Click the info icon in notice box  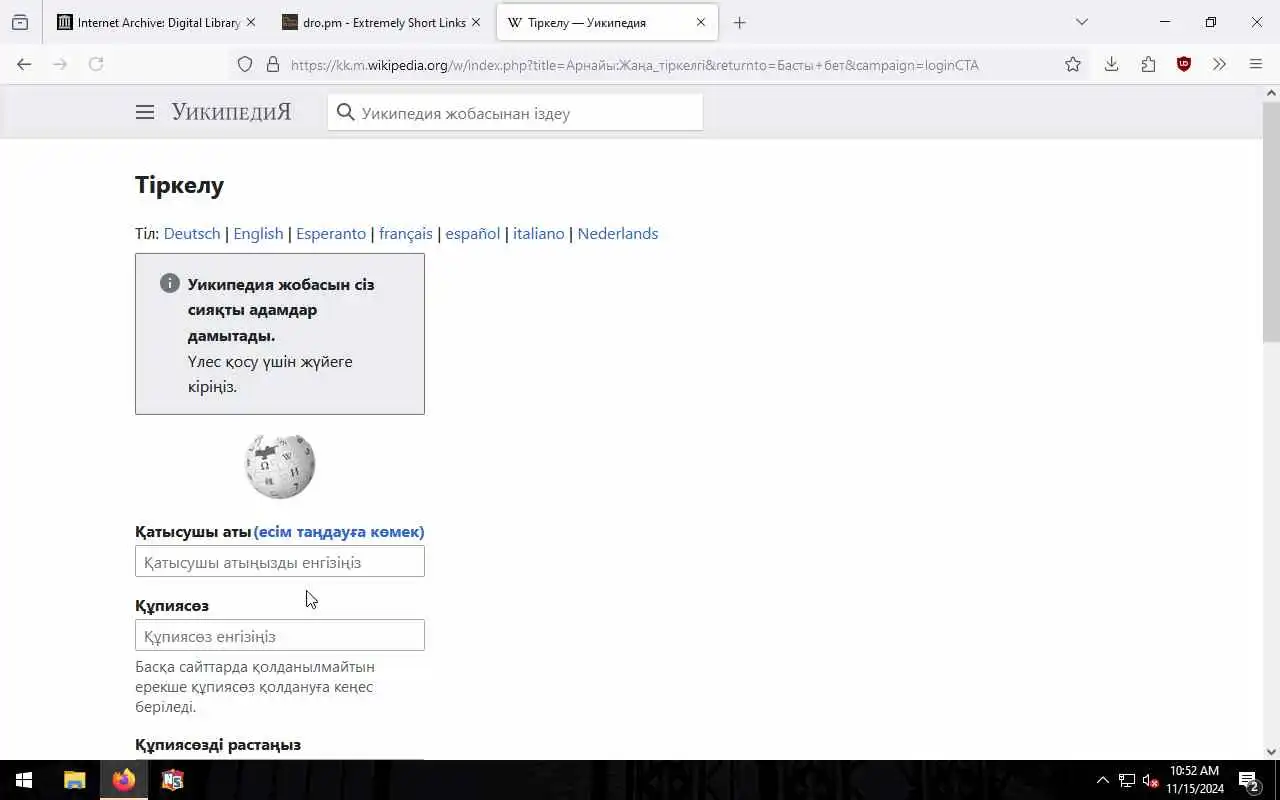point(170,284)
